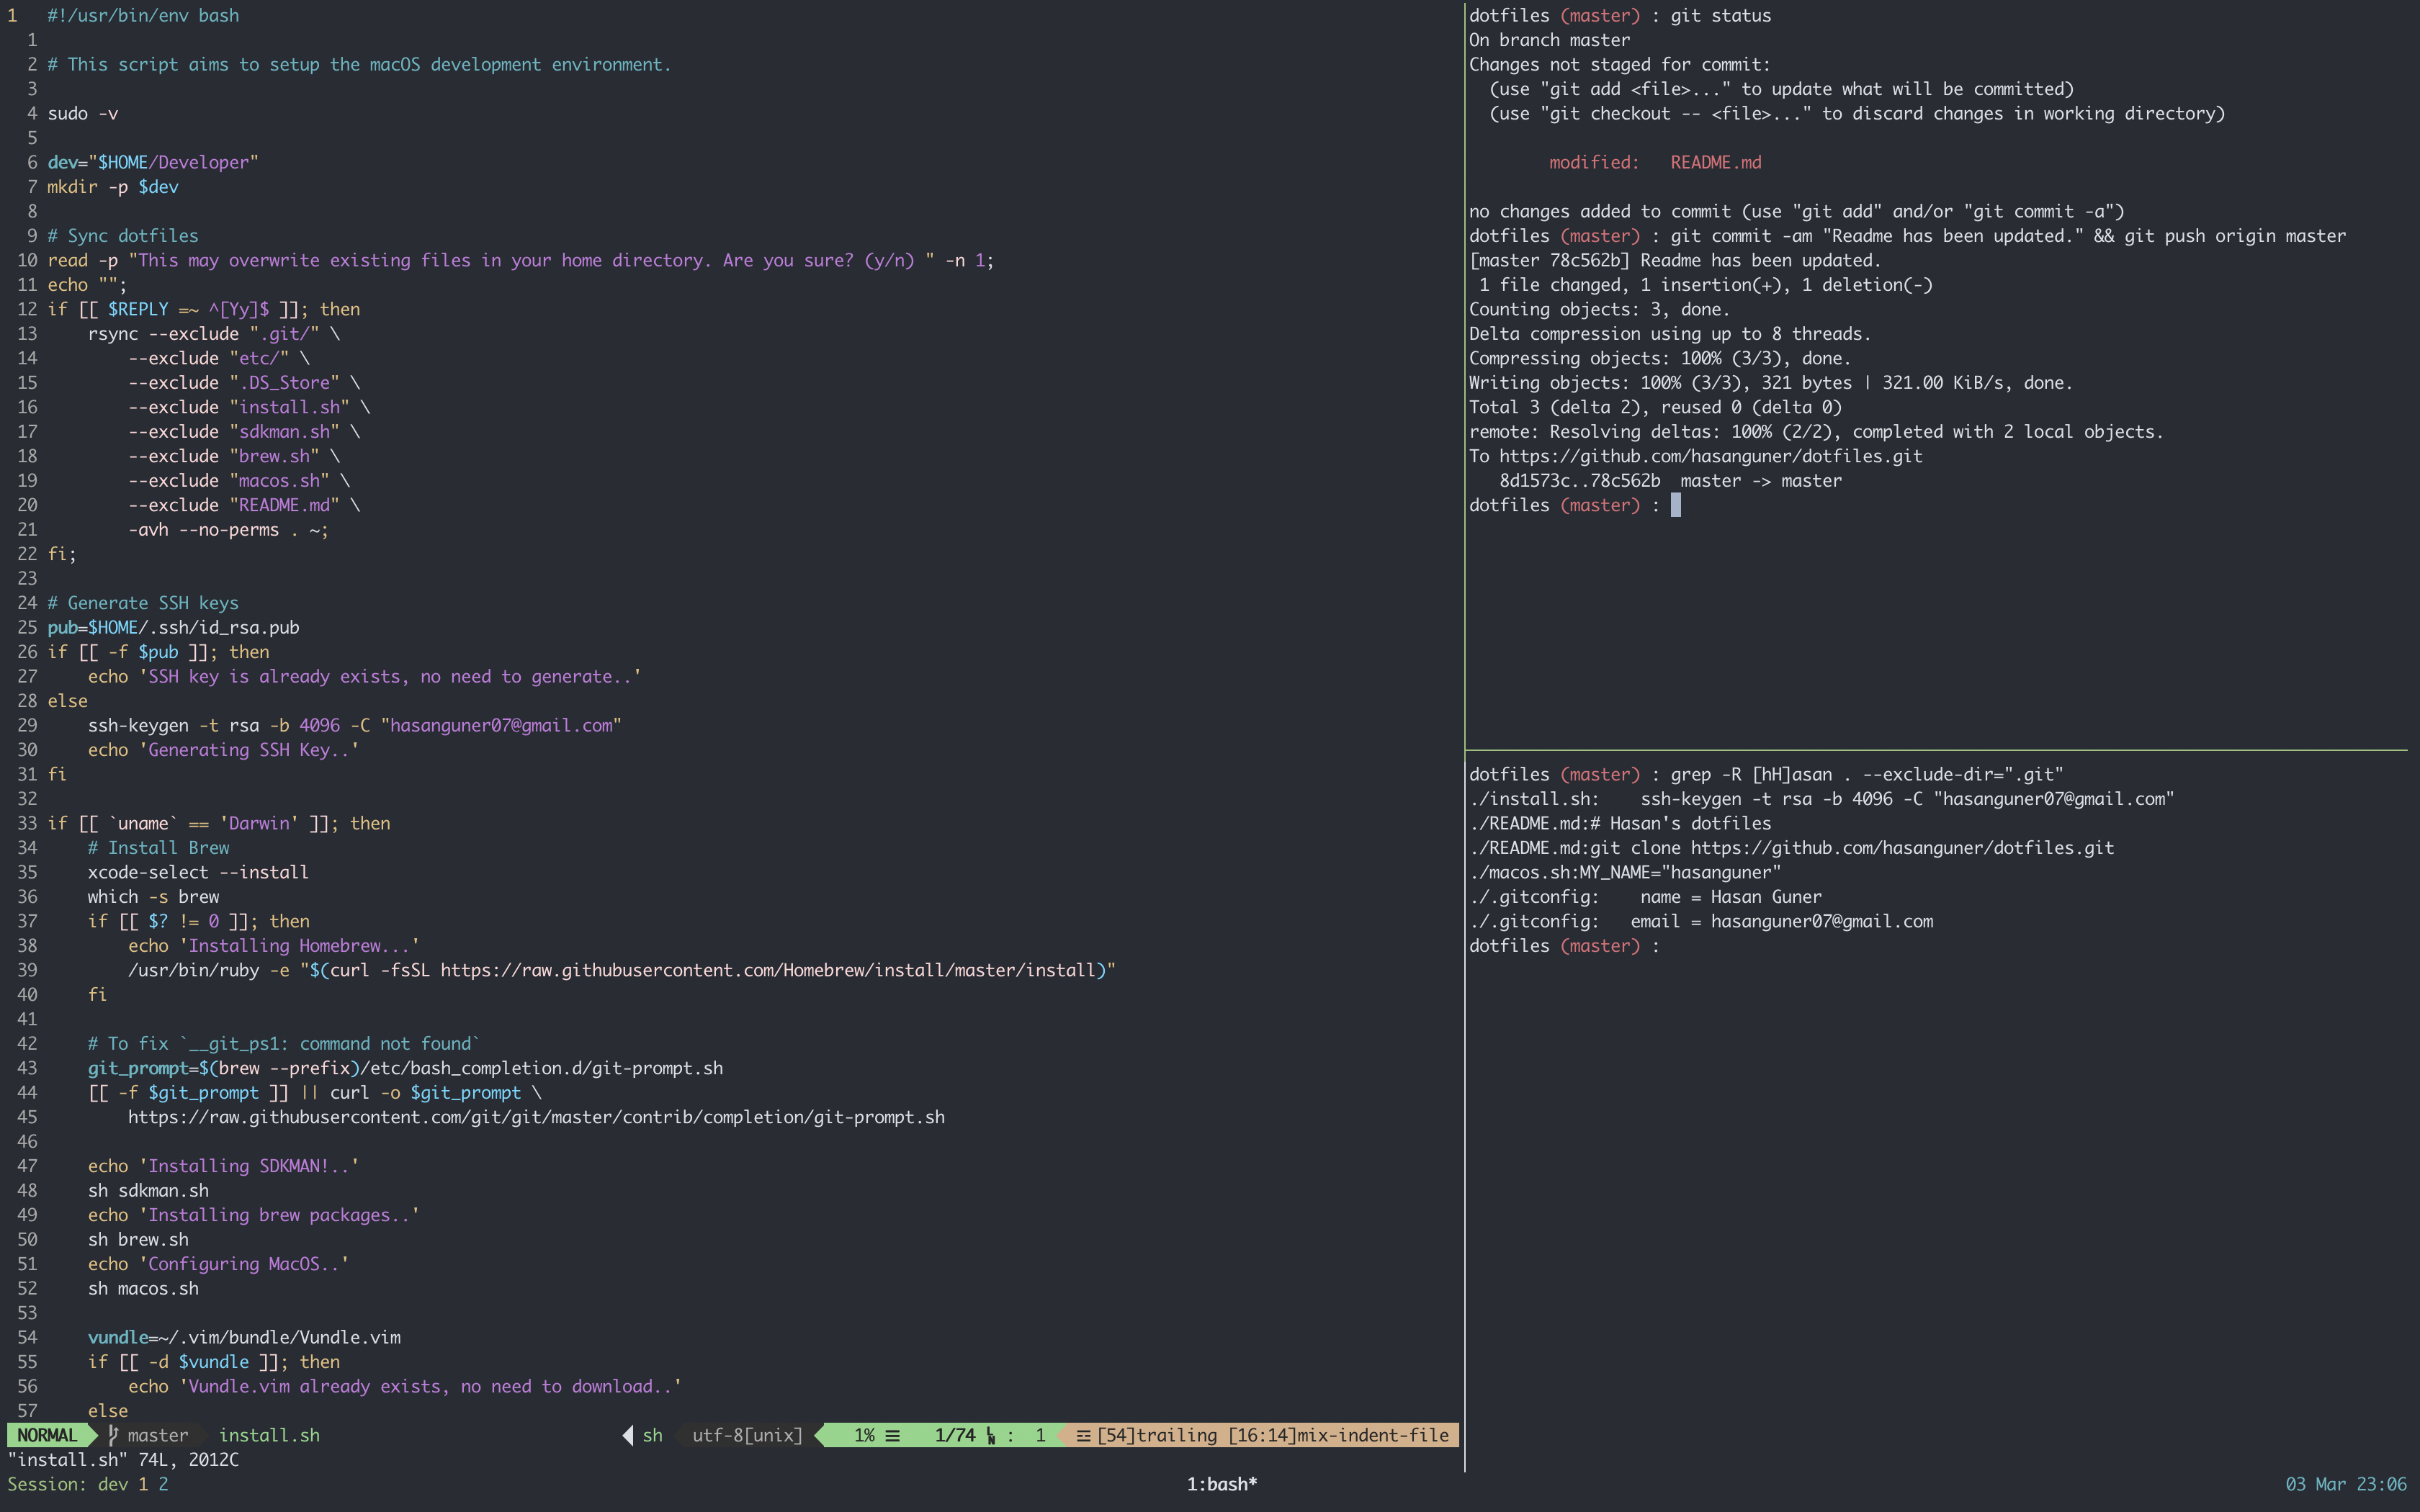Click the 'master' branch name in vim statusline
Image resolution: width=2420 pixels, height=1512 pixels.
point(158,1435)
